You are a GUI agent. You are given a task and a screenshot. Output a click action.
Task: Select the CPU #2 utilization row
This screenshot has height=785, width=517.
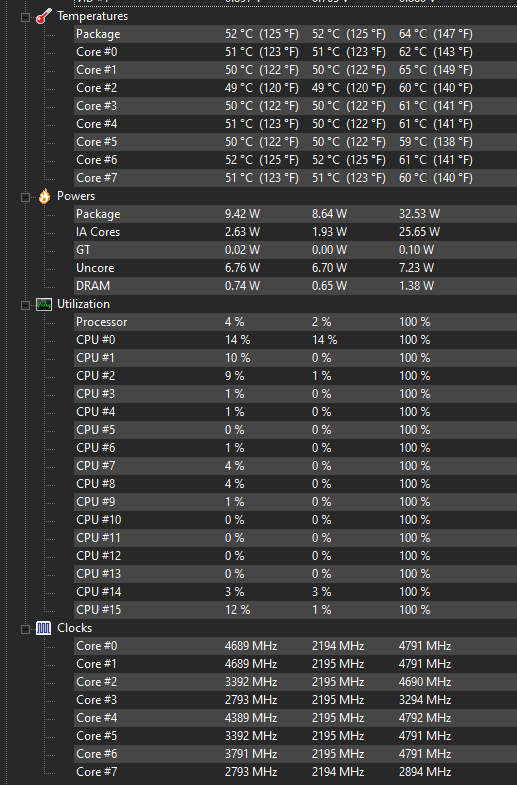point(295,376)
